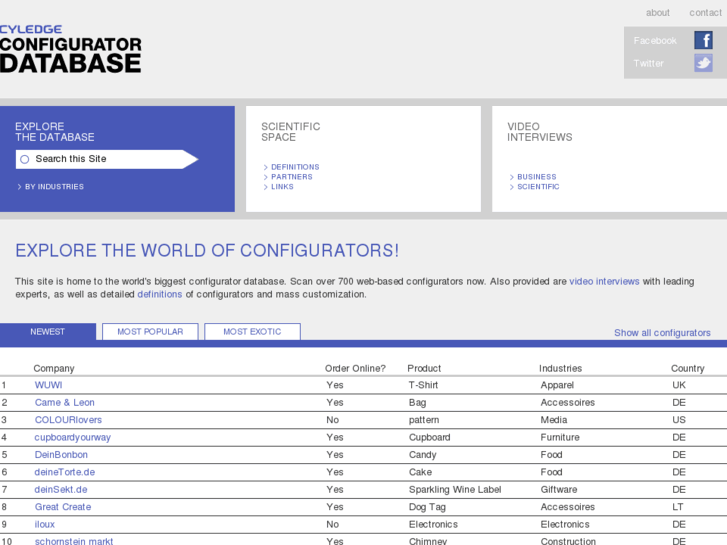Click the Order Online? column header
Viewport: 727px width, 545px height.
tap(355, 368)
